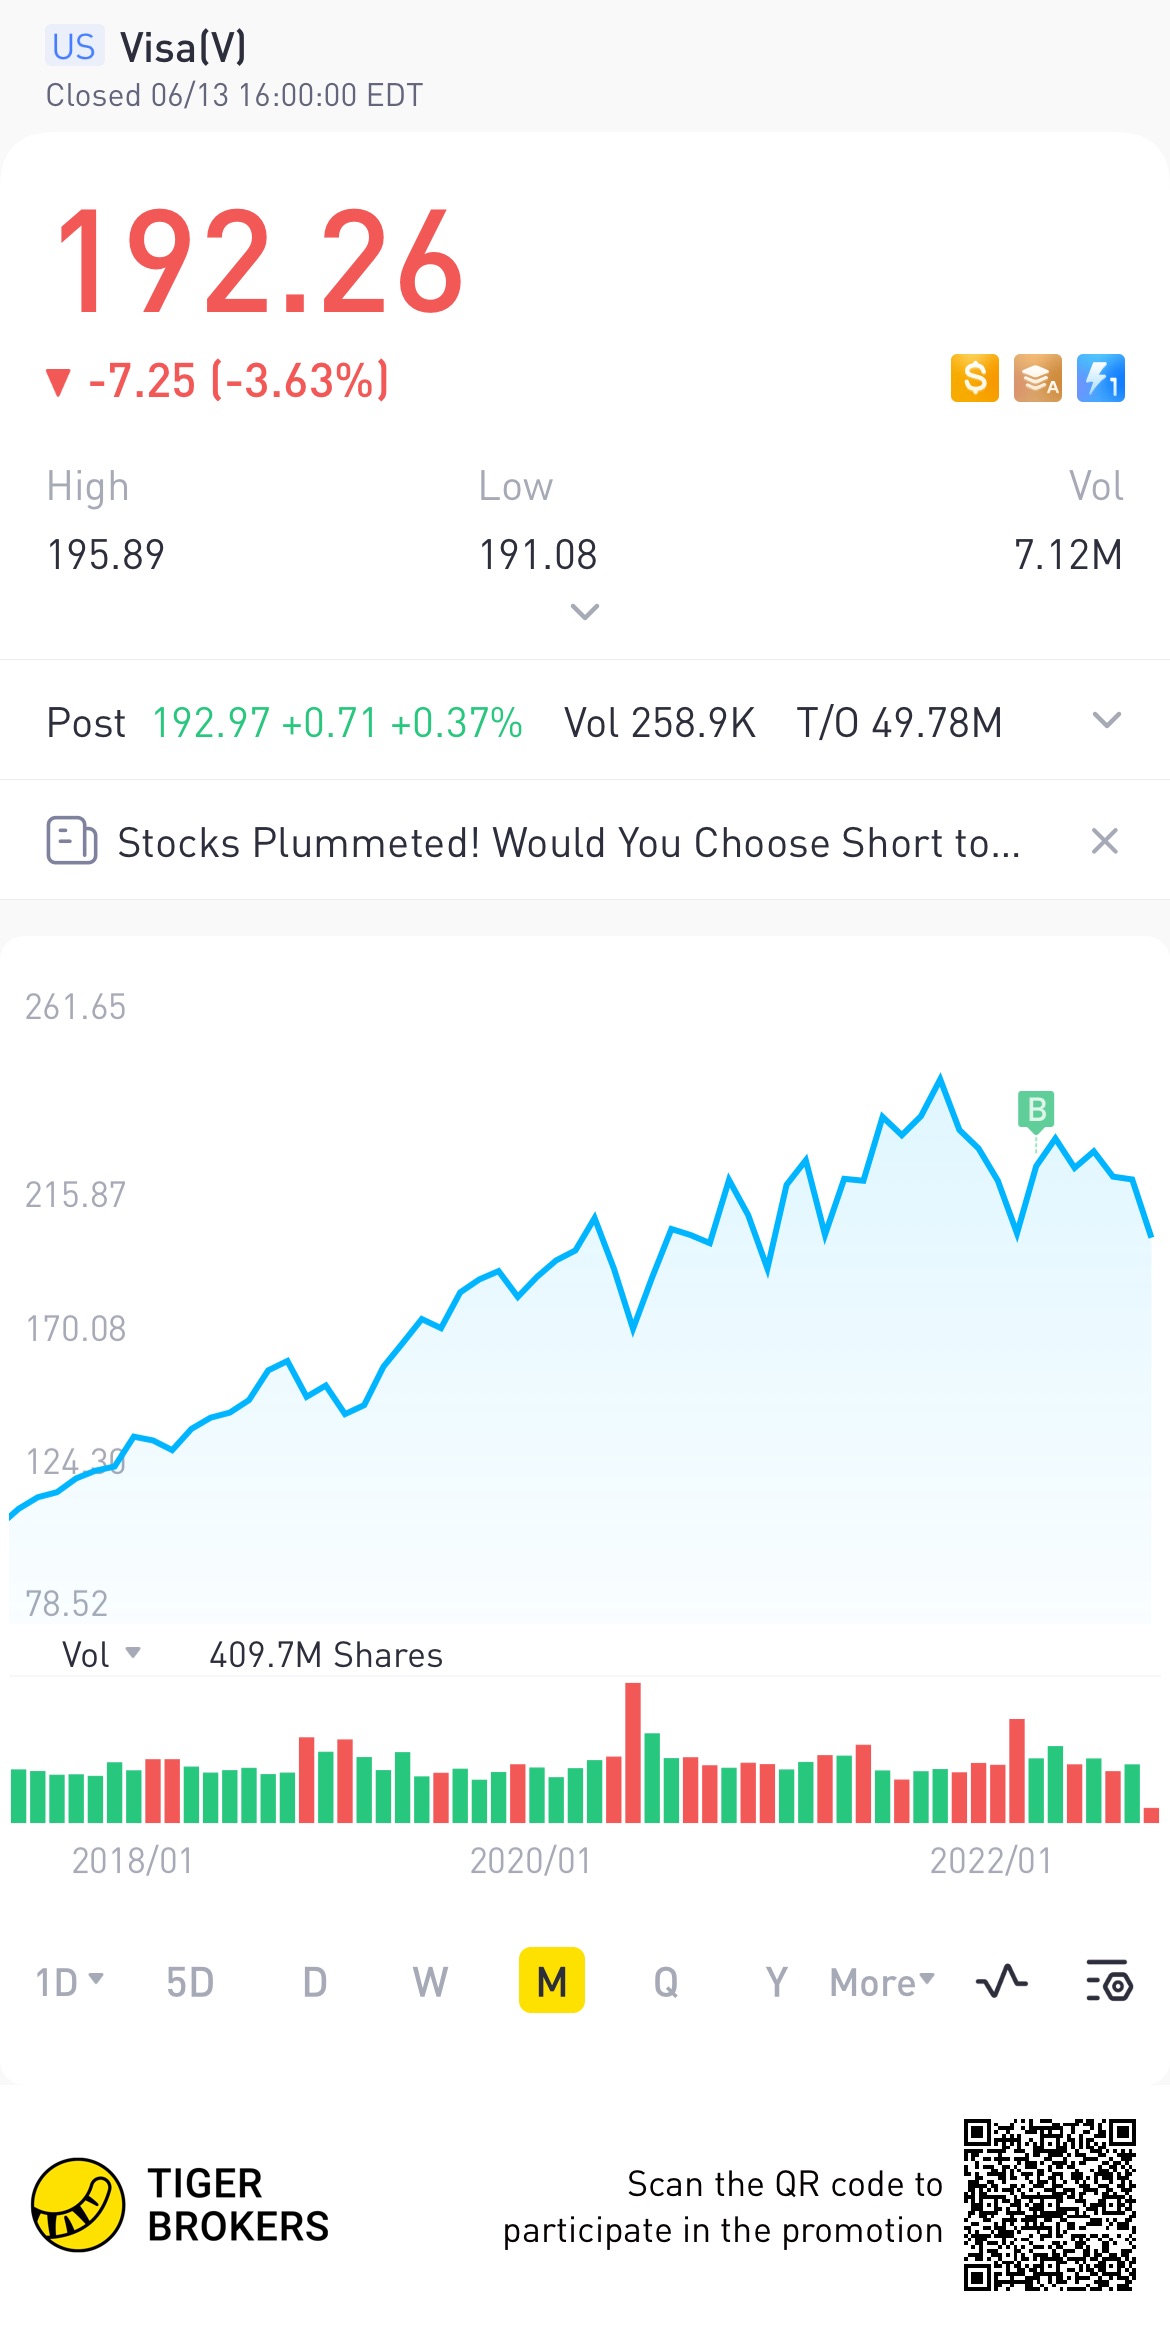Select the Q quarterly chart tab
The width and height of the screenshot is (1170, 2325).
(x=666, y=1981)
